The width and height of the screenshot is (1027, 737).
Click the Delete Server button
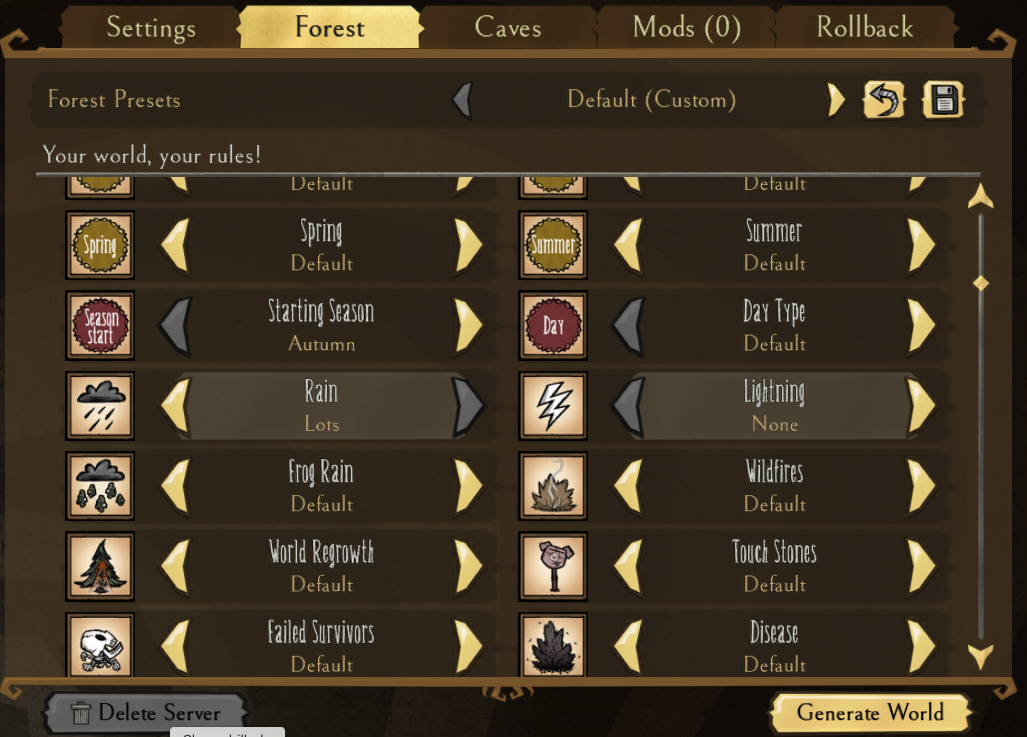[147, 713]
